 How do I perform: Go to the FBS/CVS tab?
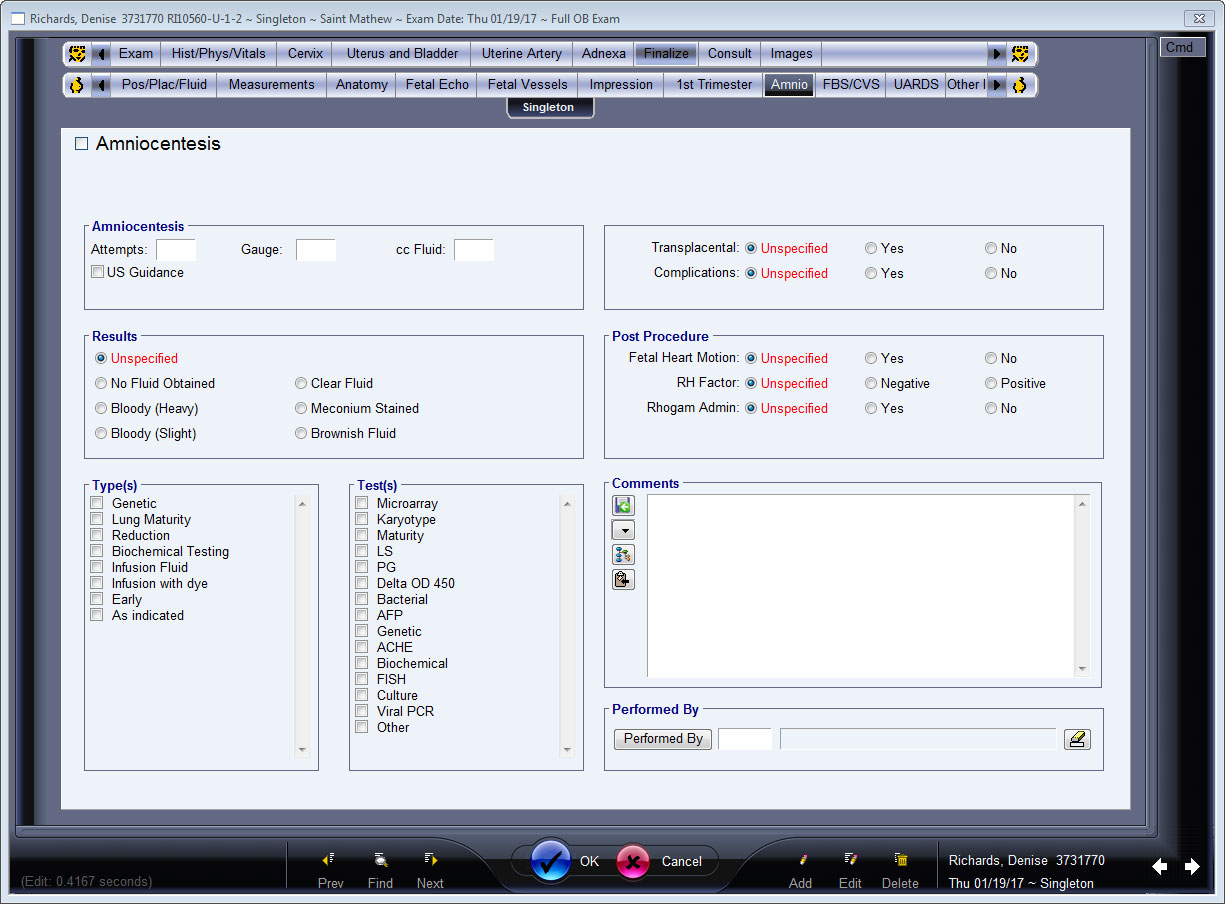tap(851, 85)
